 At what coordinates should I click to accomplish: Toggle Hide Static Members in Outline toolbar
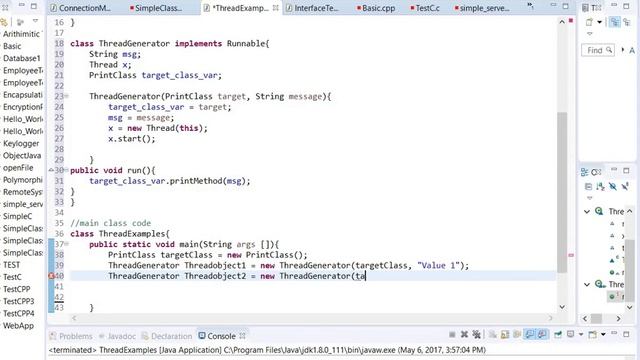[625, 187]
